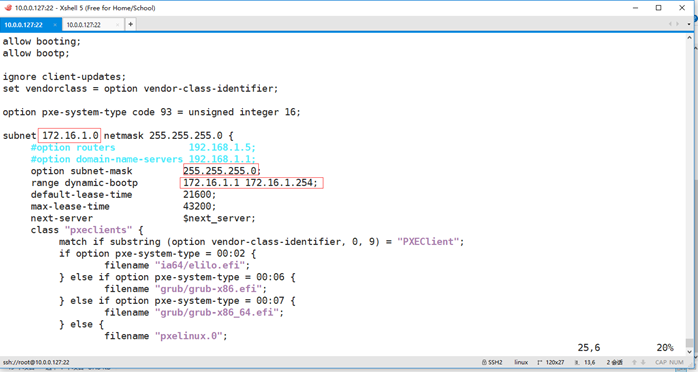Click '#option domain-name-servers' comment line
698x372 pixels.
pyautogui.click(x=143, y=159)
